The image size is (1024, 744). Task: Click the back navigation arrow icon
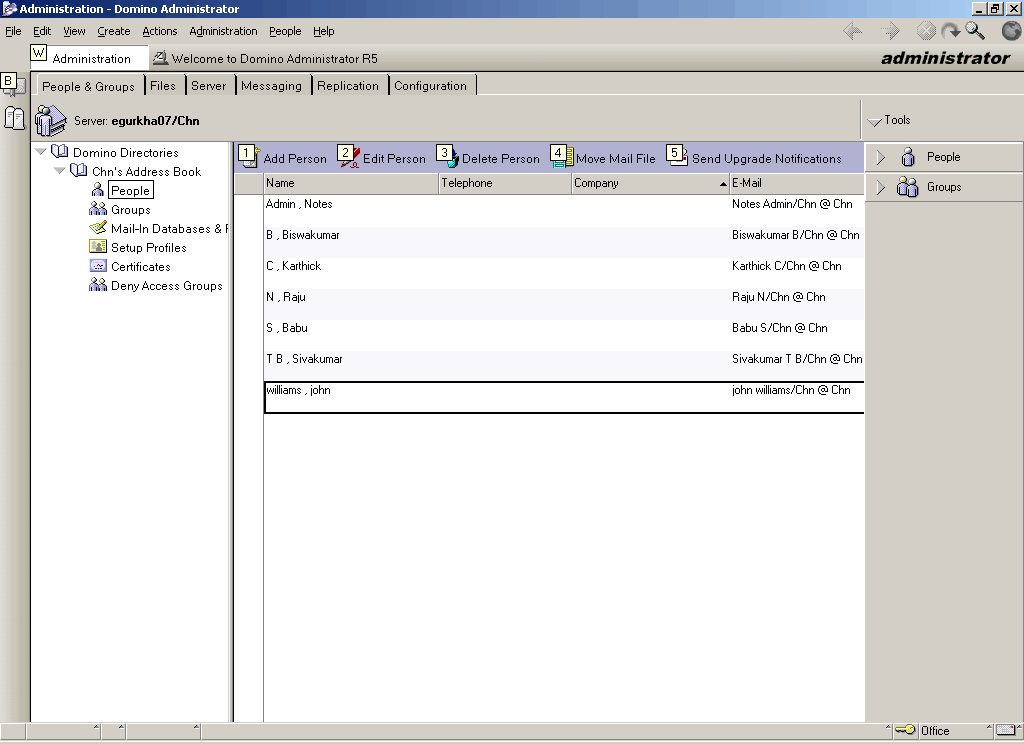[852, 31]
